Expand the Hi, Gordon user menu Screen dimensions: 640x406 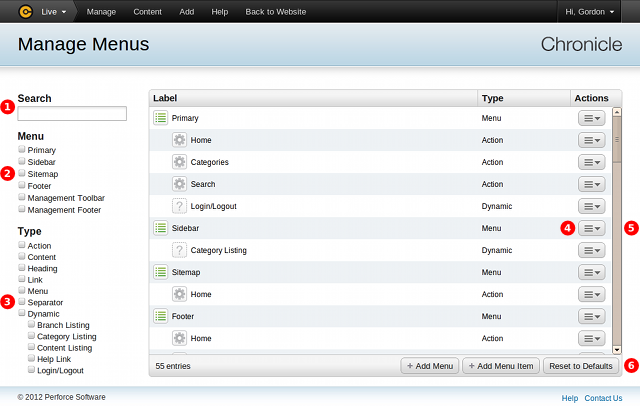[598, 12]
